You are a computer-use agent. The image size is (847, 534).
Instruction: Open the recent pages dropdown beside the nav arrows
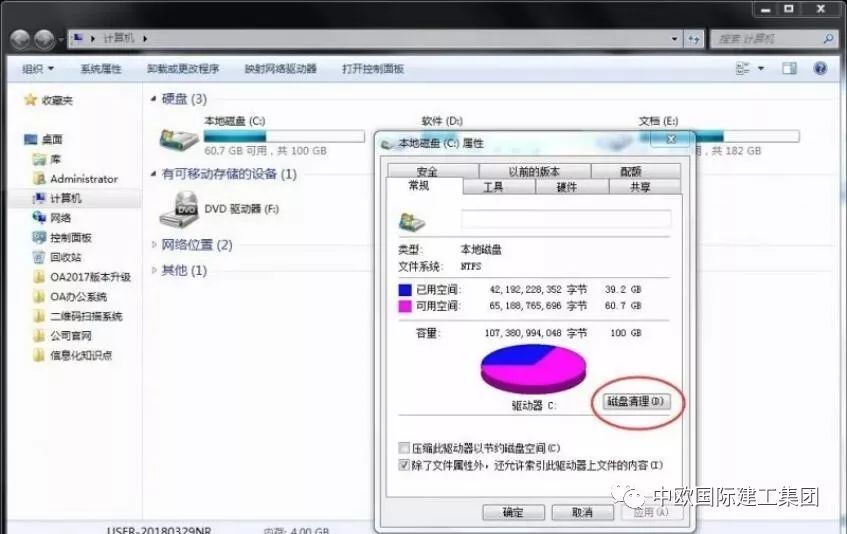coord(61,39)
